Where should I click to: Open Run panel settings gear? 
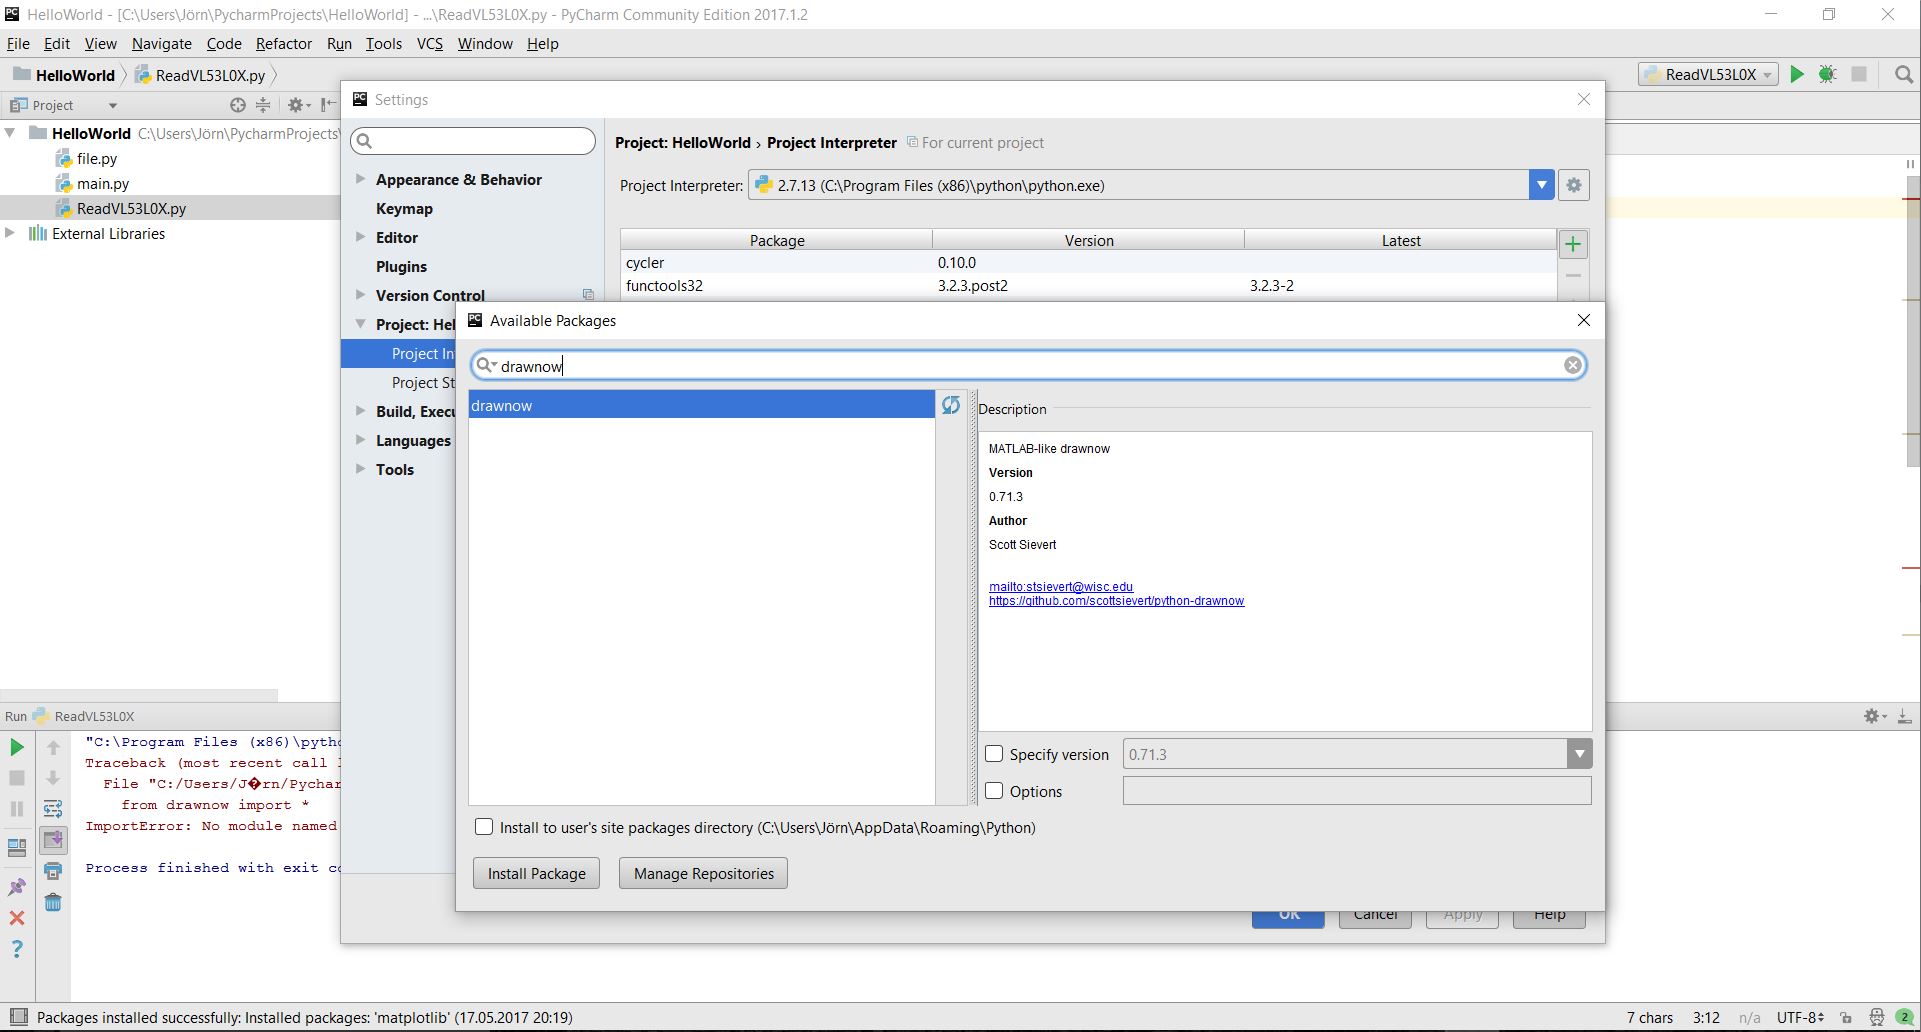pyautogui.click(x=1874, y=716)
